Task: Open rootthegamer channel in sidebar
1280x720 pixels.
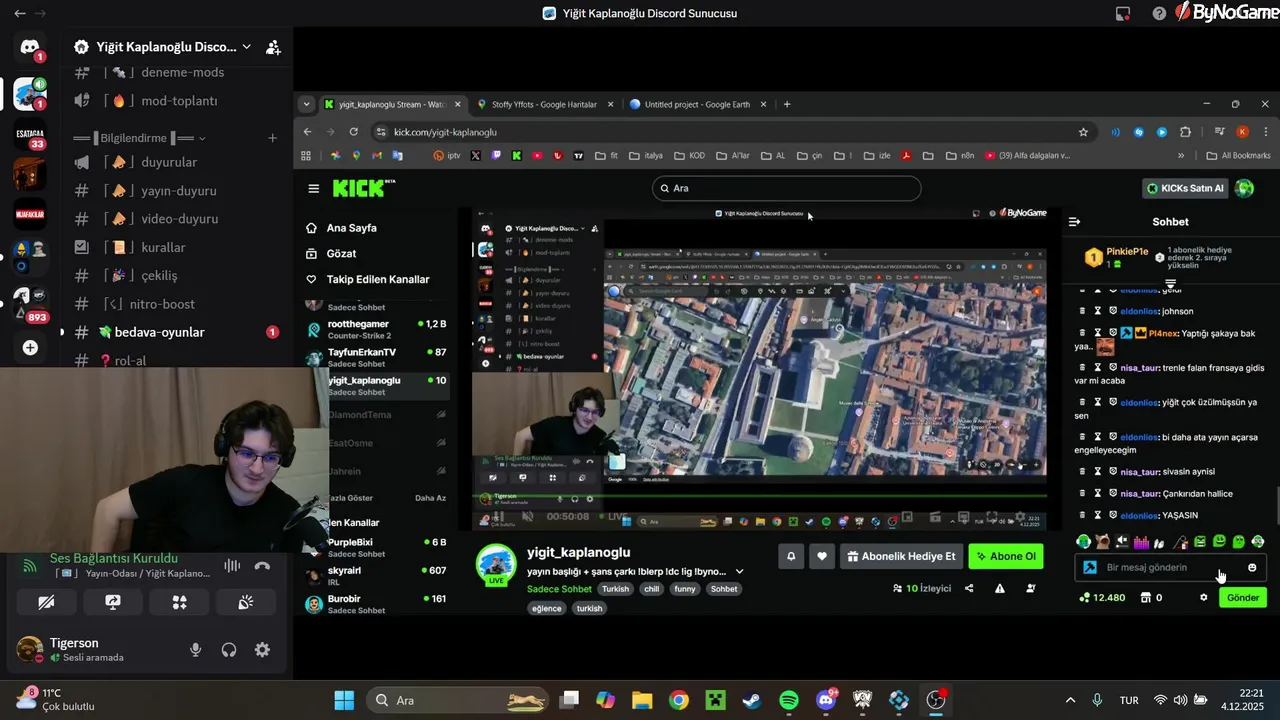Action: [x=376, y=329]
